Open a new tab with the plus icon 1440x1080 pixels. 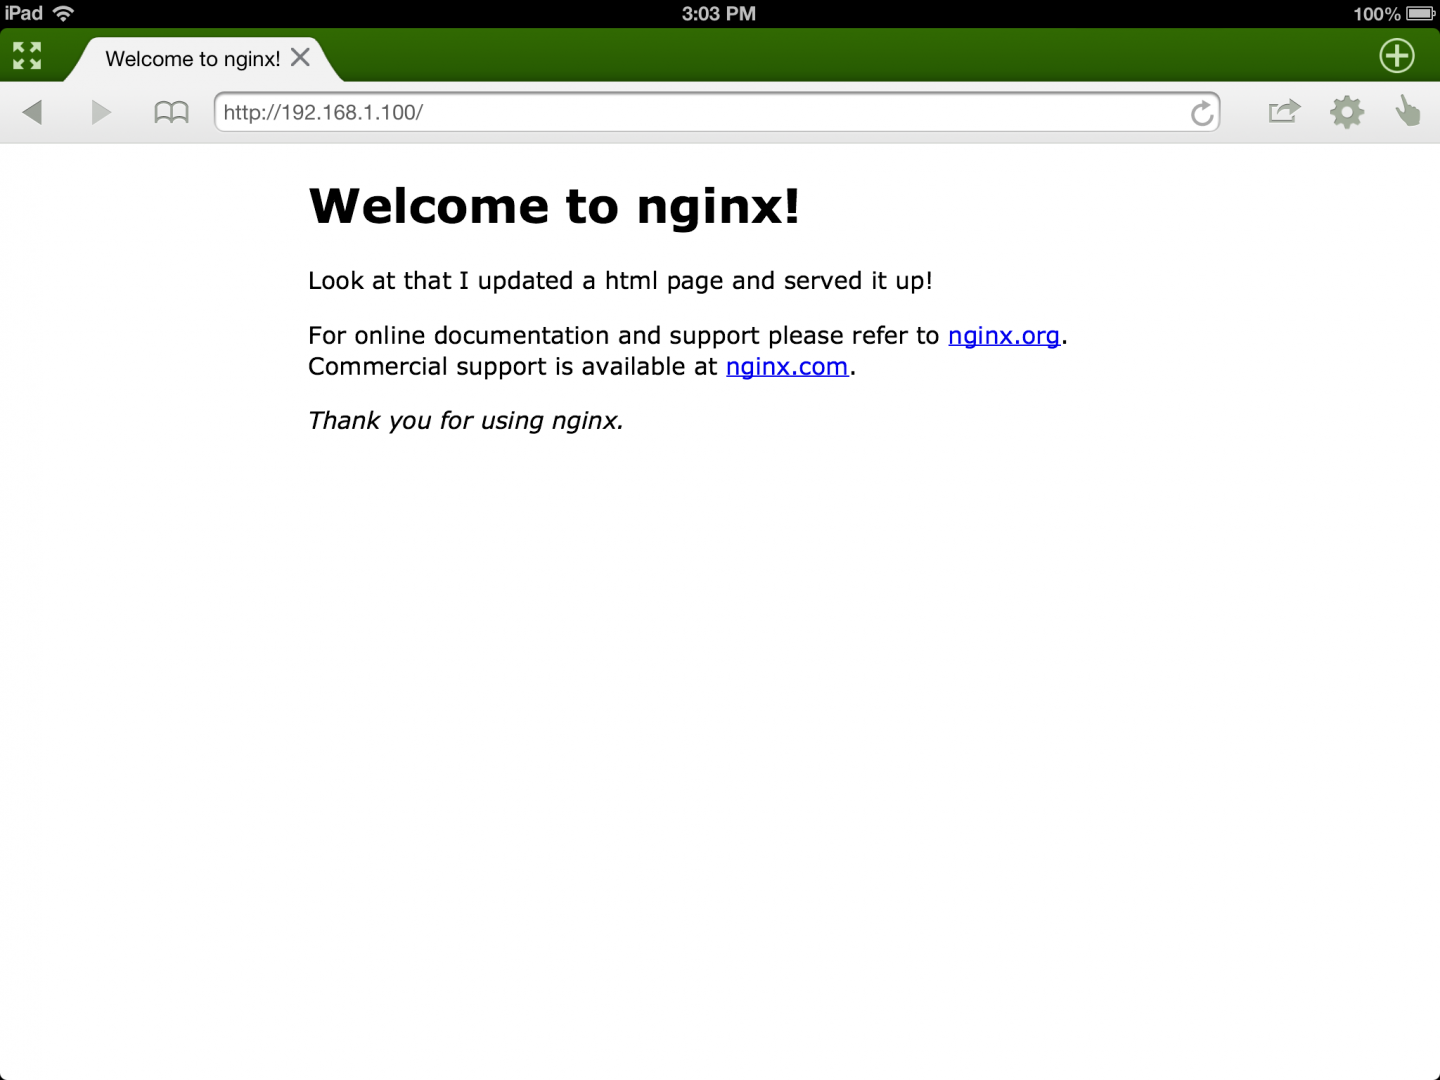(1397, 56)
